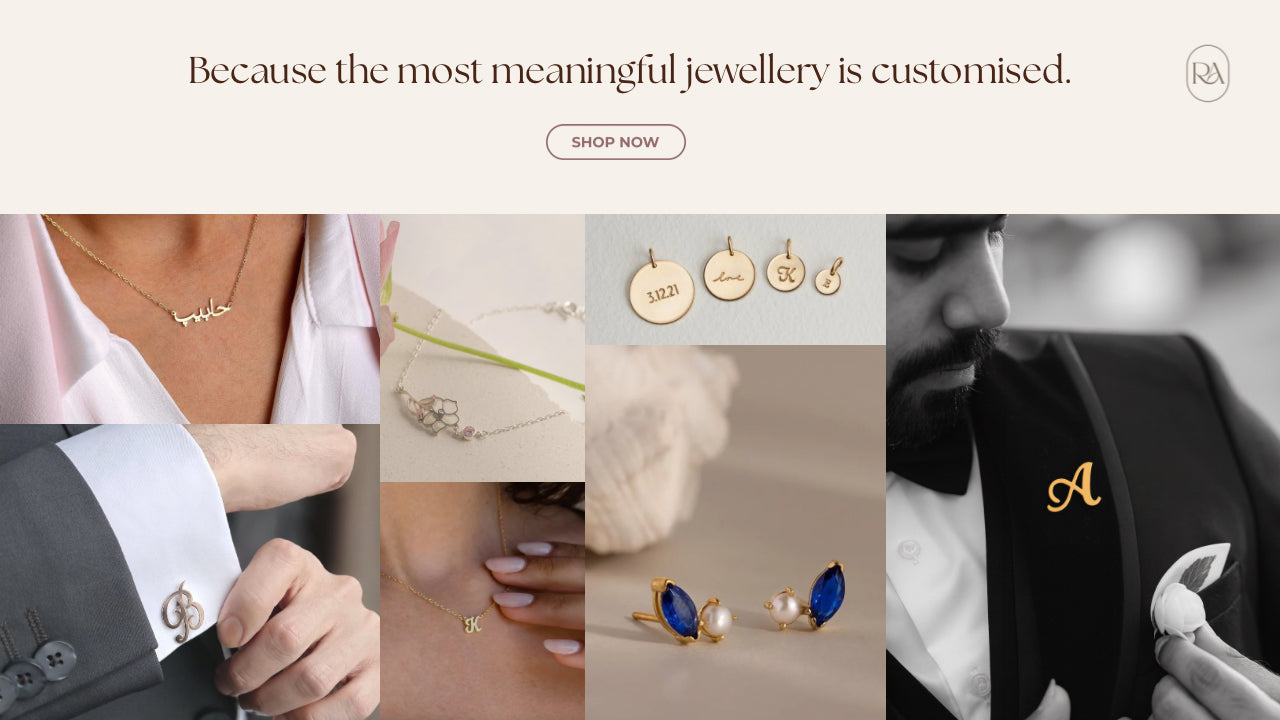View the flower bracelet photo
1280x720 pixels.
(x=482, y=348)
